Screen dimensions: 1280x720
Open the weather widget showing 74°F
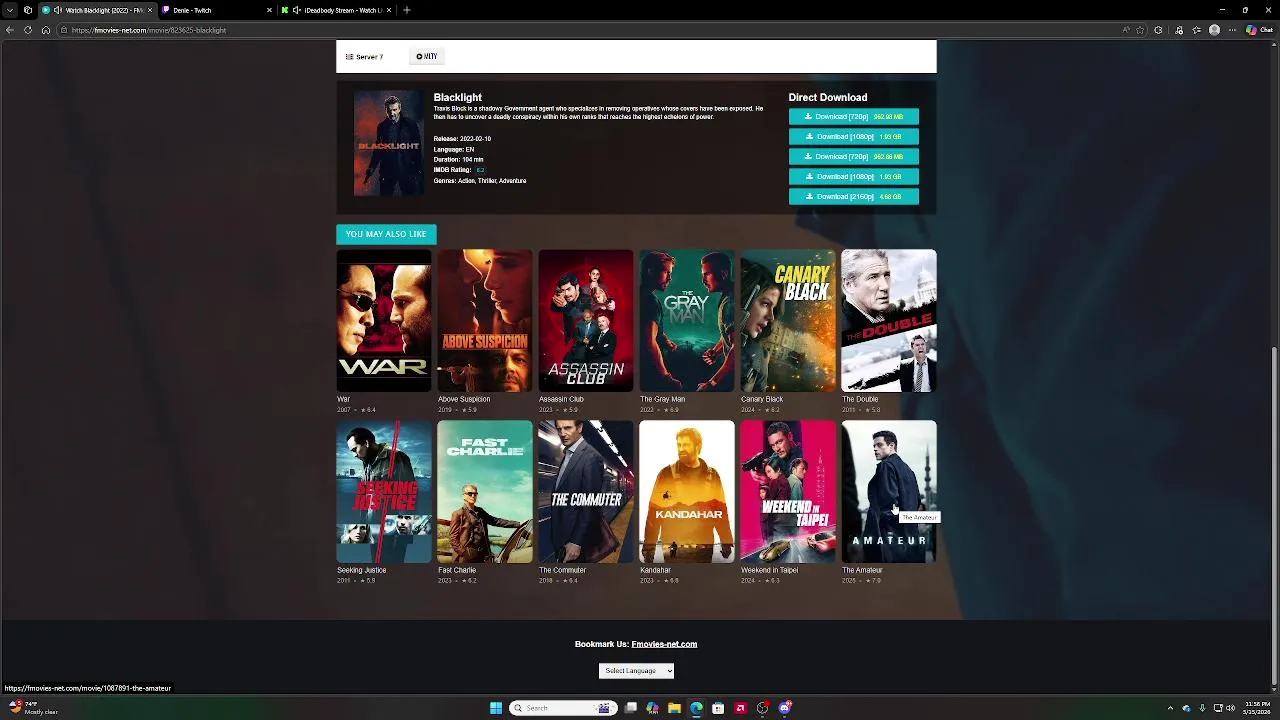[35, 708]
